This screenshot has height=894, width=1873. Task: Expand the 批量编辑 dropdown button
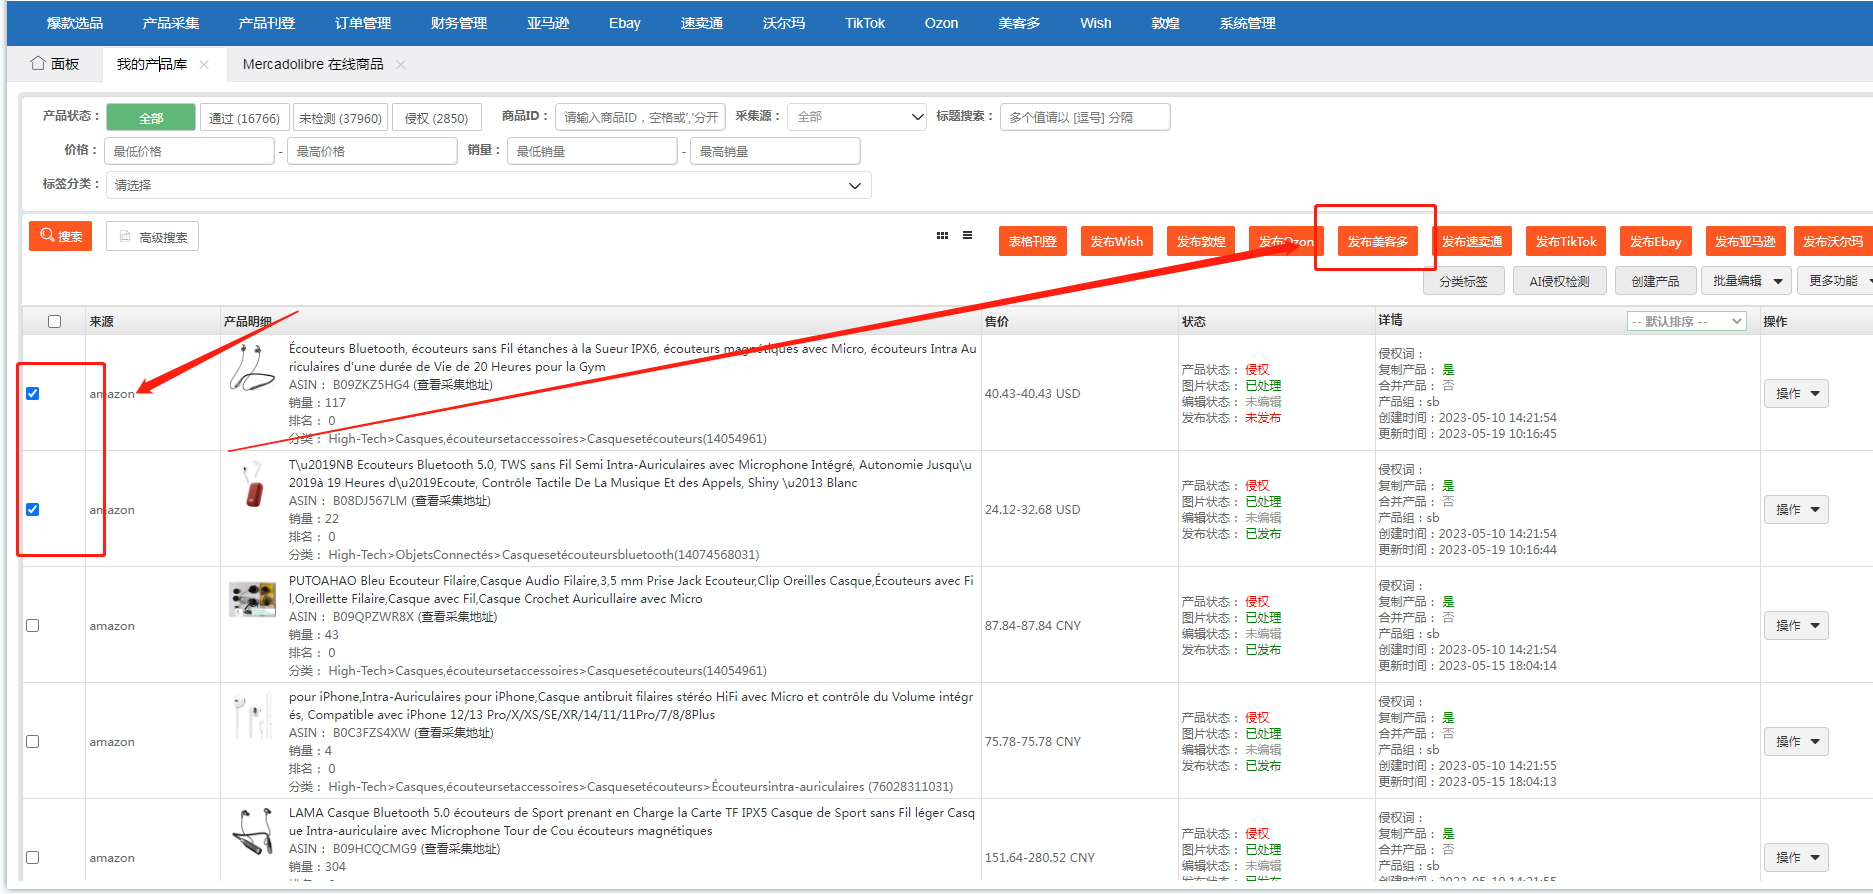coord(1746,281)
